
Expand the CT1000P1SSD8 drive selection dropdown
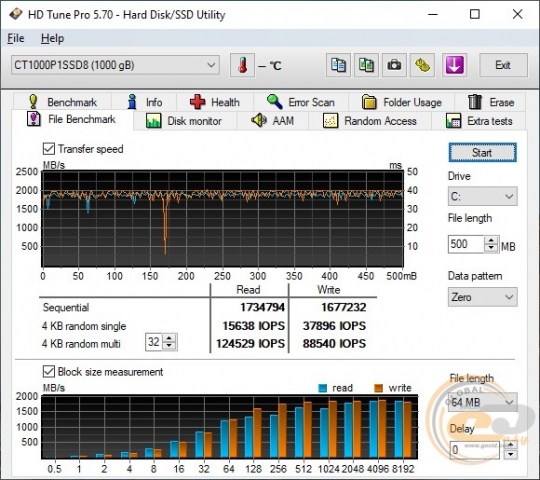click(115, 65)
